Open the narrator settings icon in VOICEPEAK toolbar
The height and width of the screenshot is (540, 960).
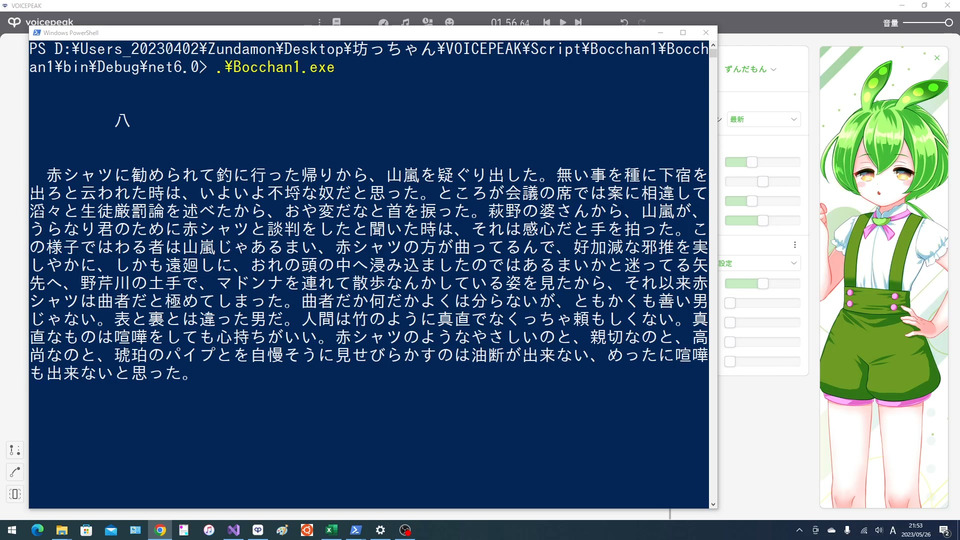coord(427,22)
